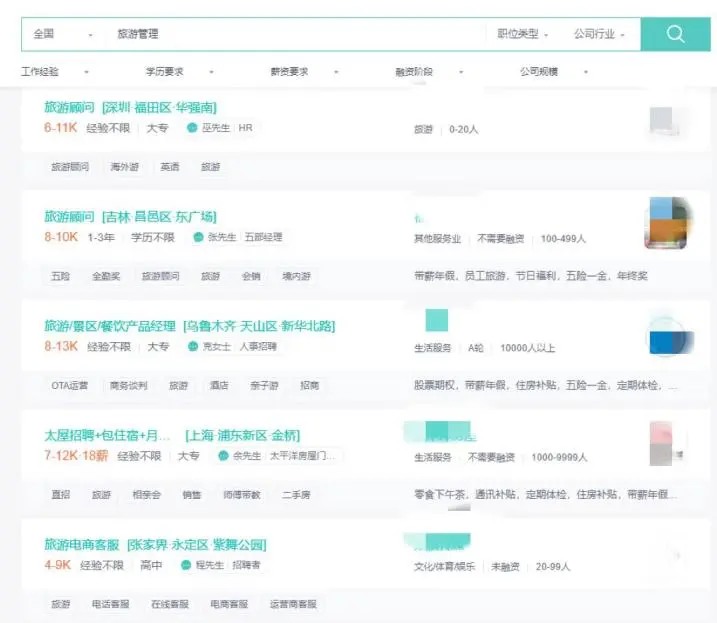Expand the 工作经验 filter

(x=54, y=72)
